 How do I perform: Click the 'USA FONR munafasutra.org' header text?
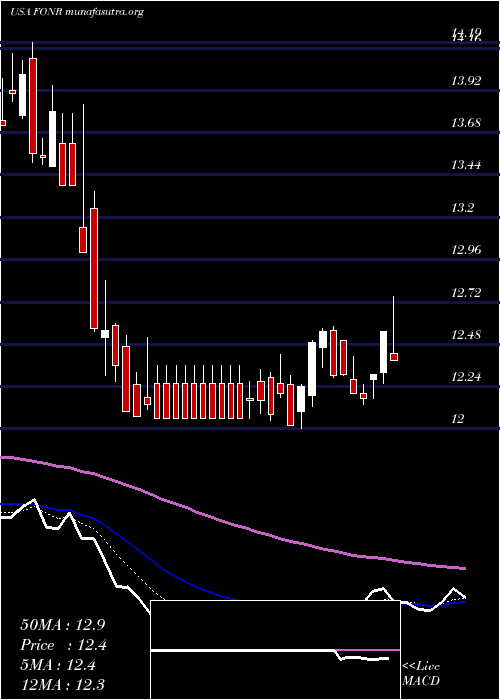77,12
